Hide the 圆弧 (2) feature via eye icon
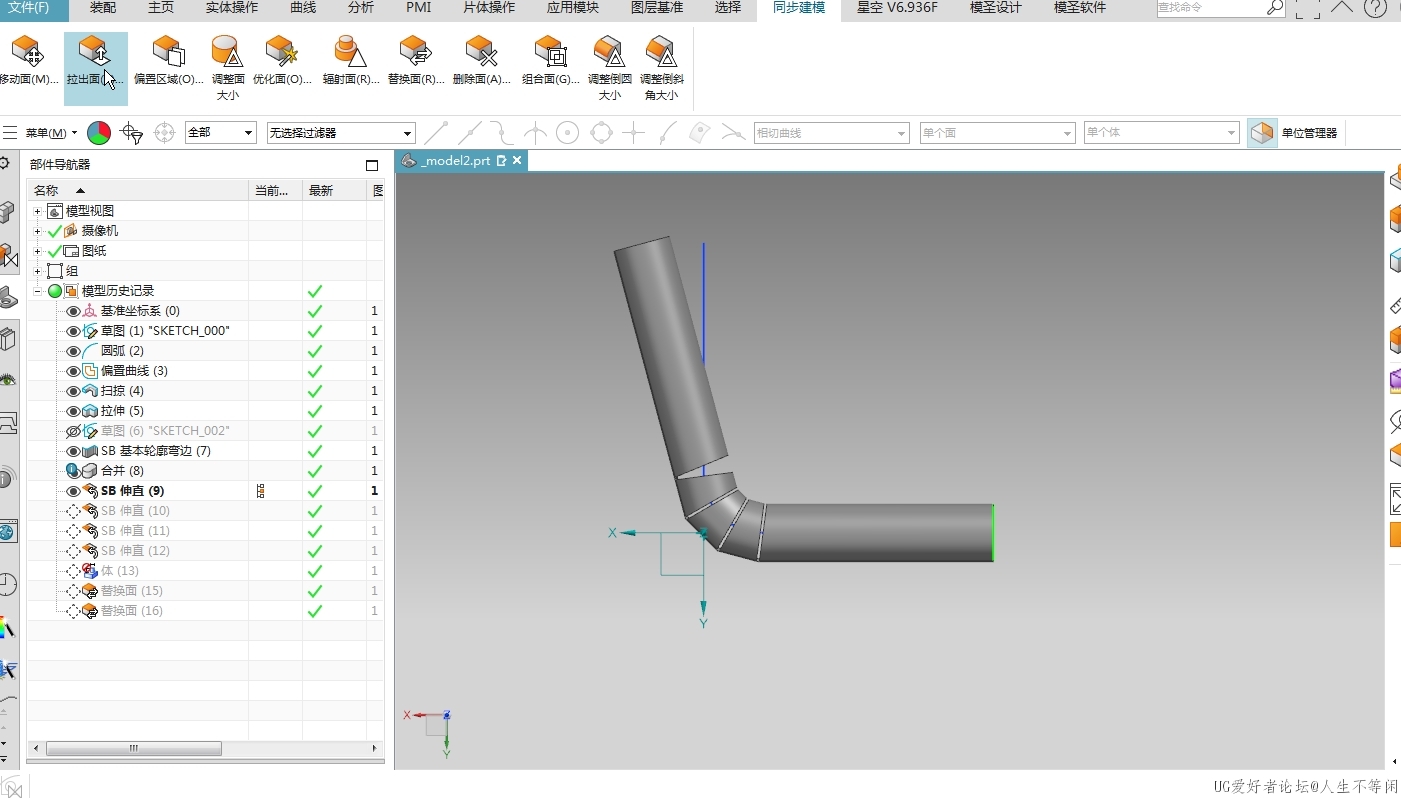This screenshot has height=798, width=1401. tap(73, 351)
